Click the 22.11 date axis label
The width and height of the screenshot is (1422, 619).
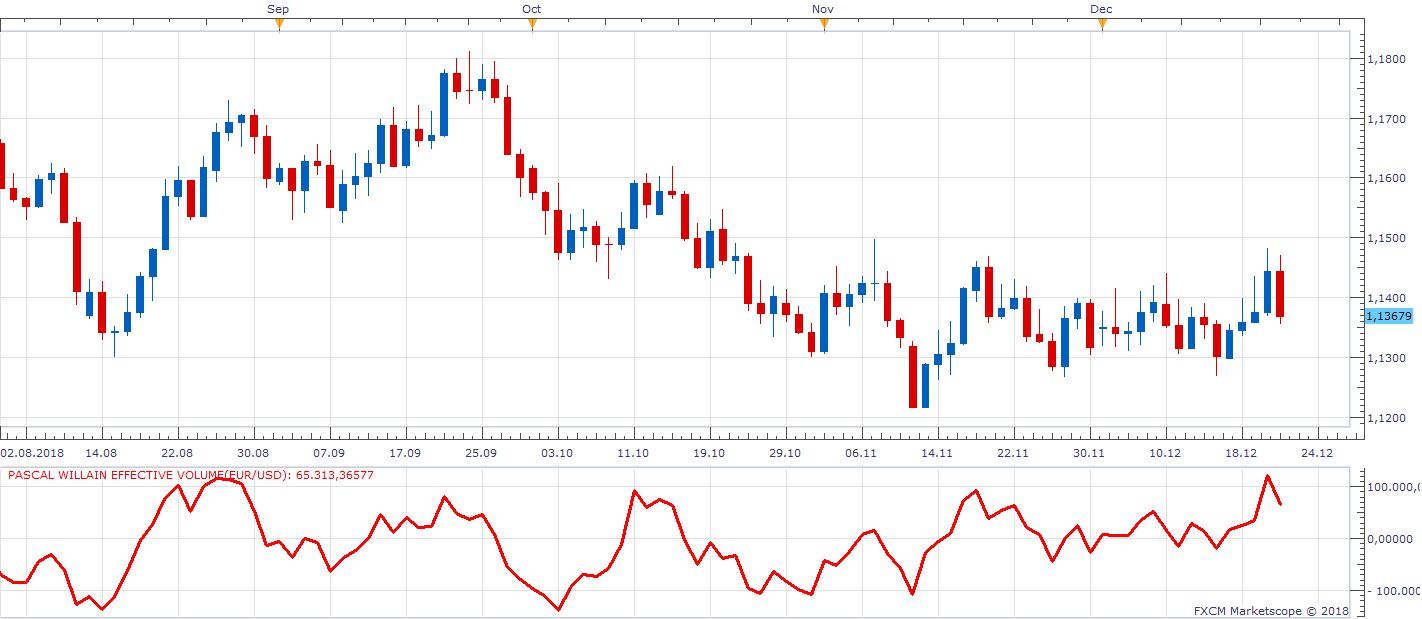pos(1013,453)
